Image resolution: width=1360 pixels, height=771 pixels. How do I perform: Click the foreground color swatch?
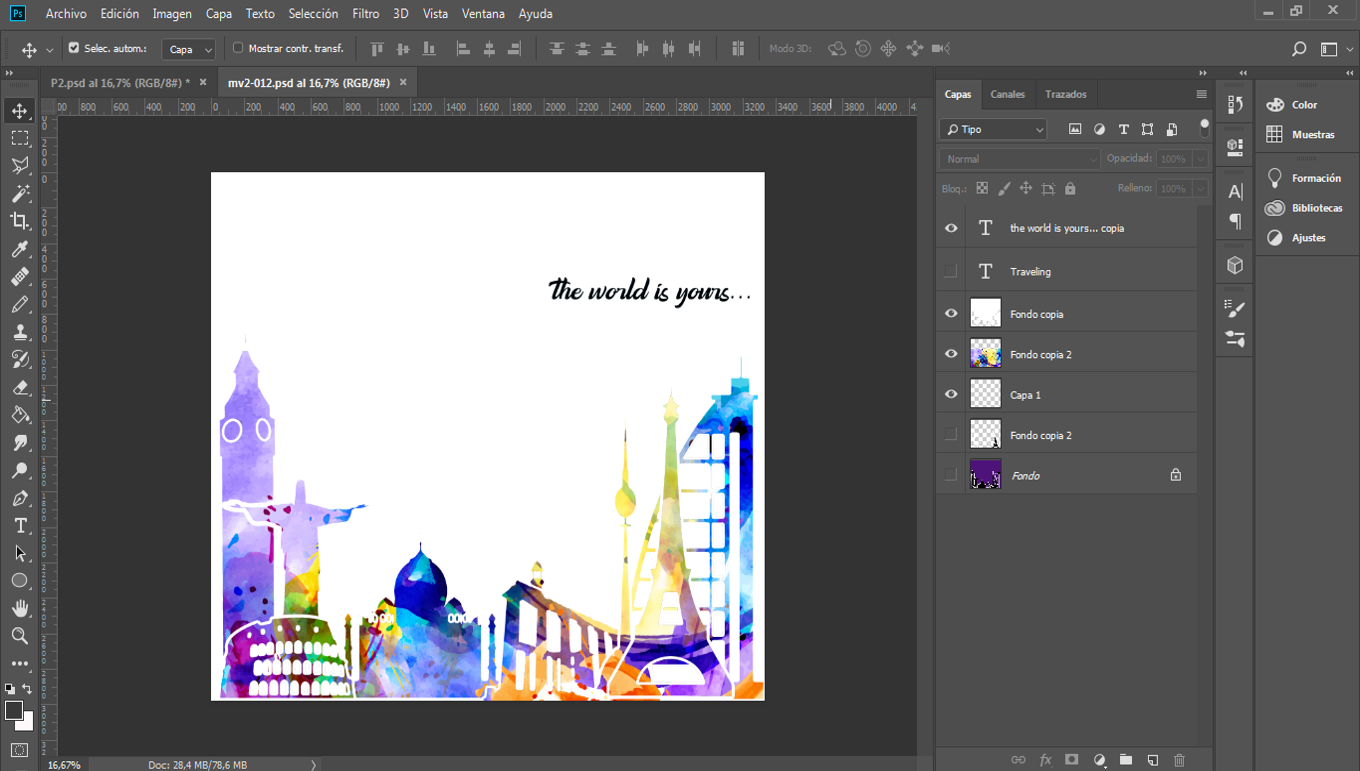[x=14, y=710]
